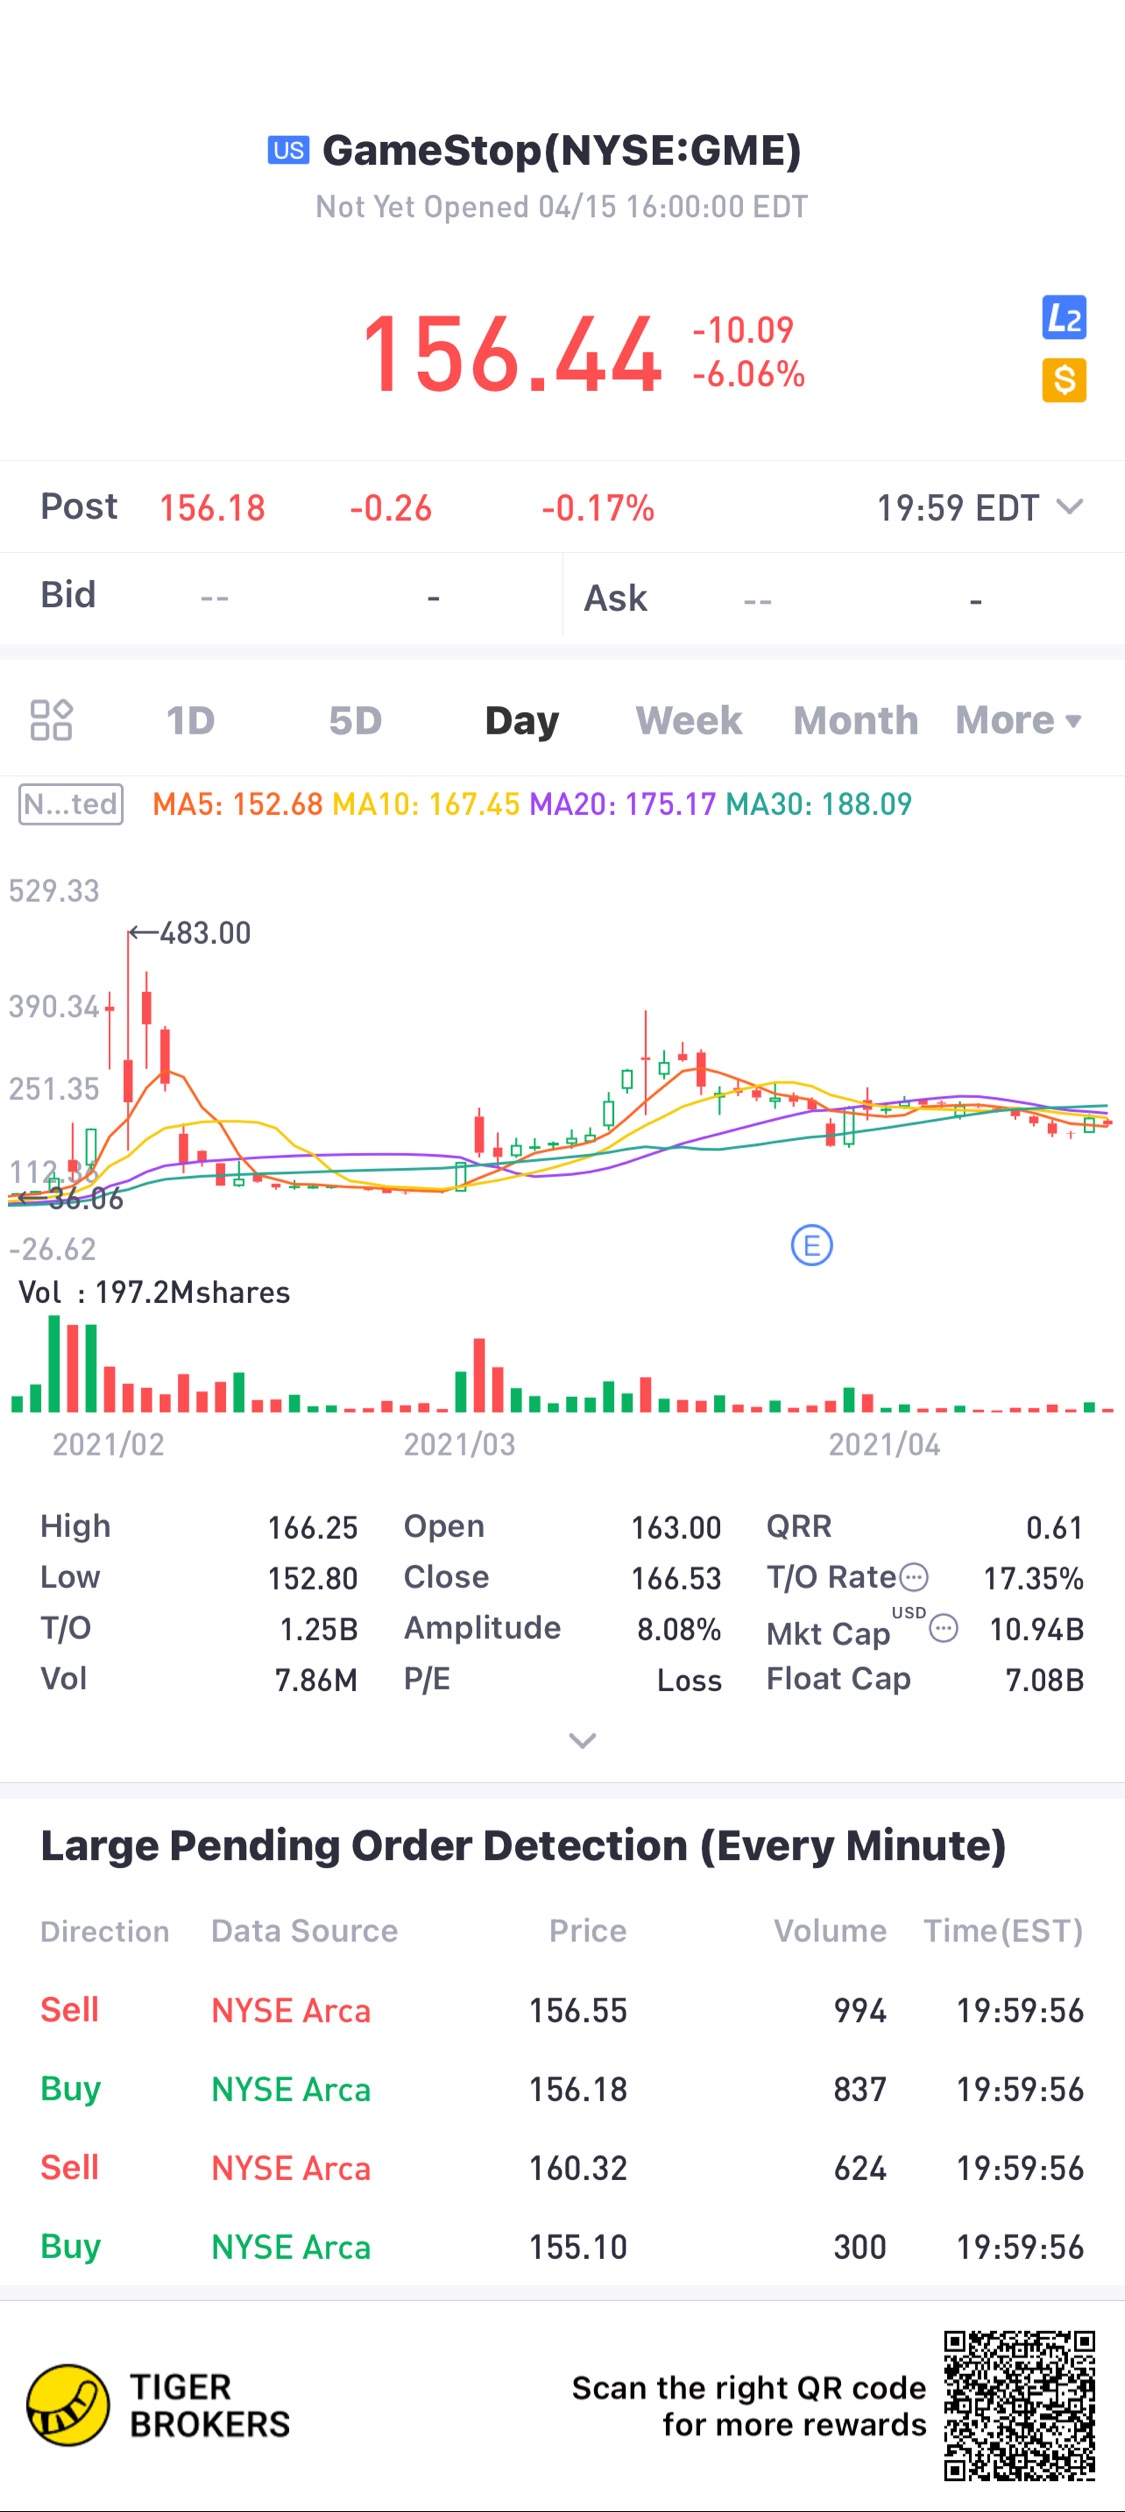Tap the MA5: 152.68 indicator
This screenshot has height=2512, width=1125.
click(x=238, y=804)
